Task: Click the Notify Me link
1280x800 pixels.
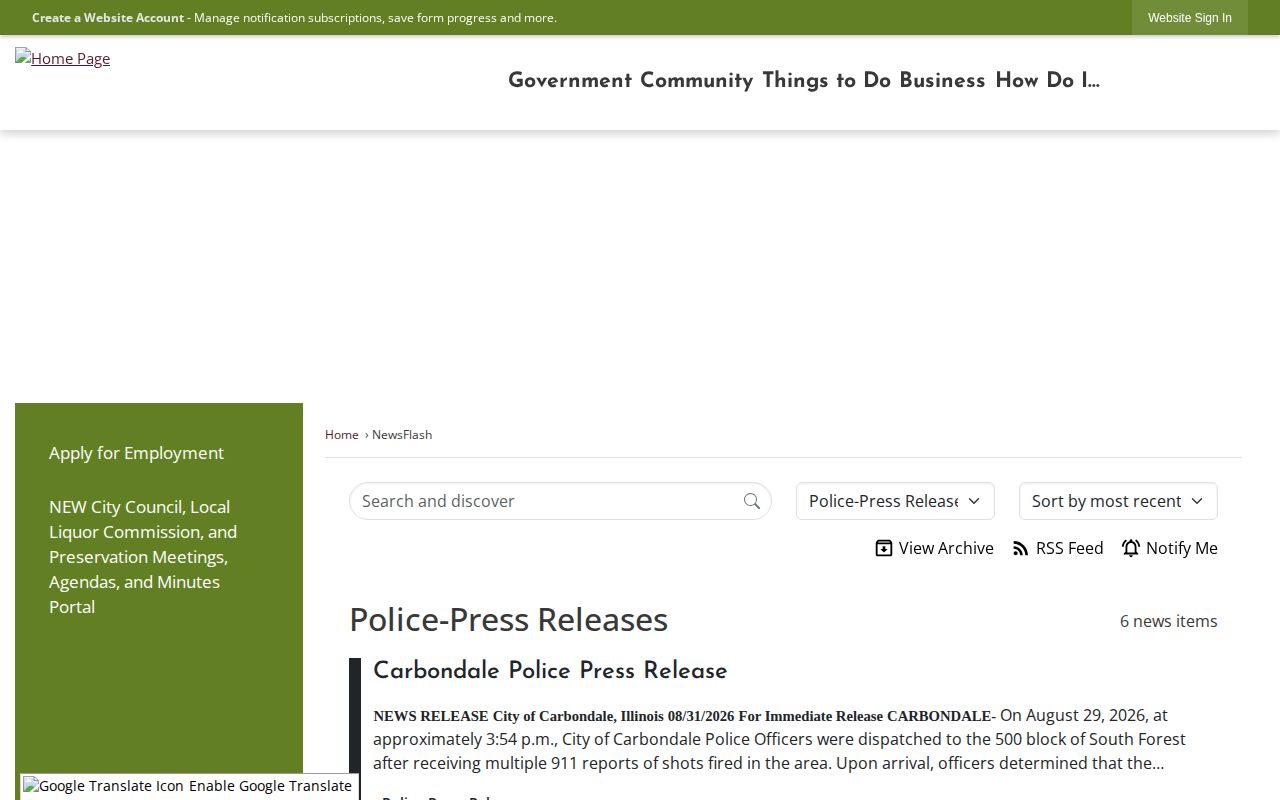Action: point(1170,548)
